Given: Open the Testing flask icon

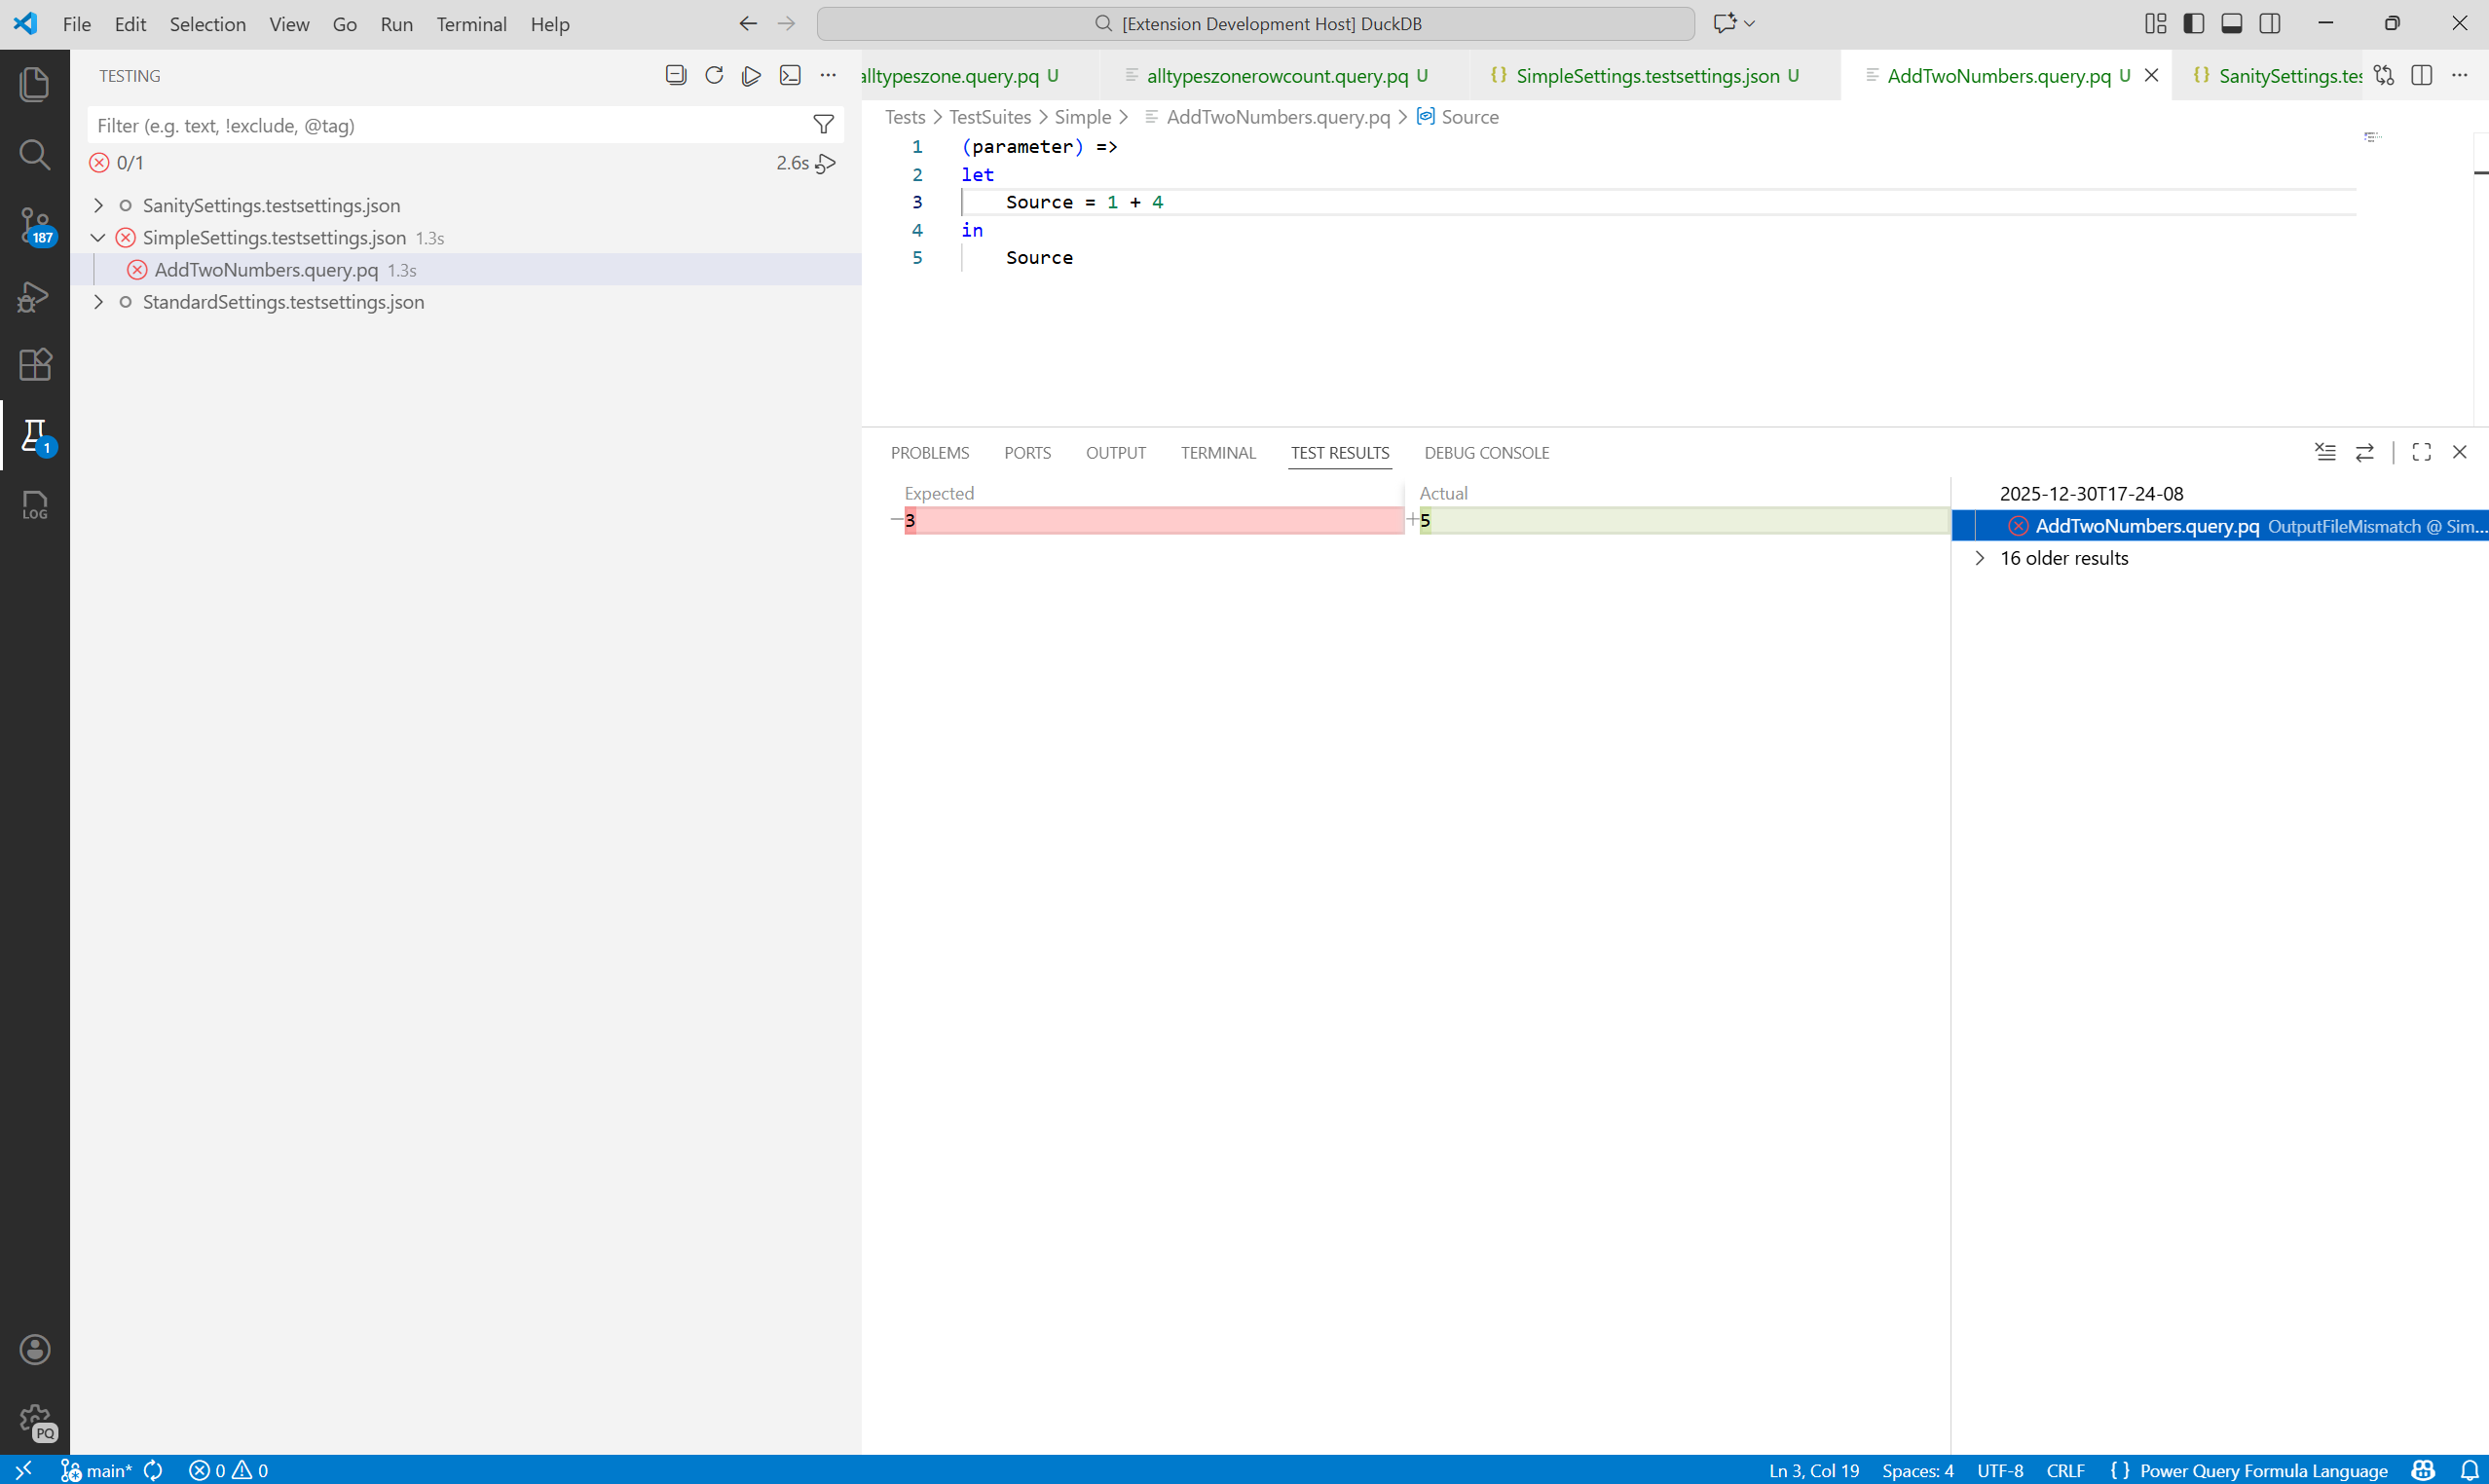Looking at the screenshot, I should pyautogui.click(x=35, y=435).
